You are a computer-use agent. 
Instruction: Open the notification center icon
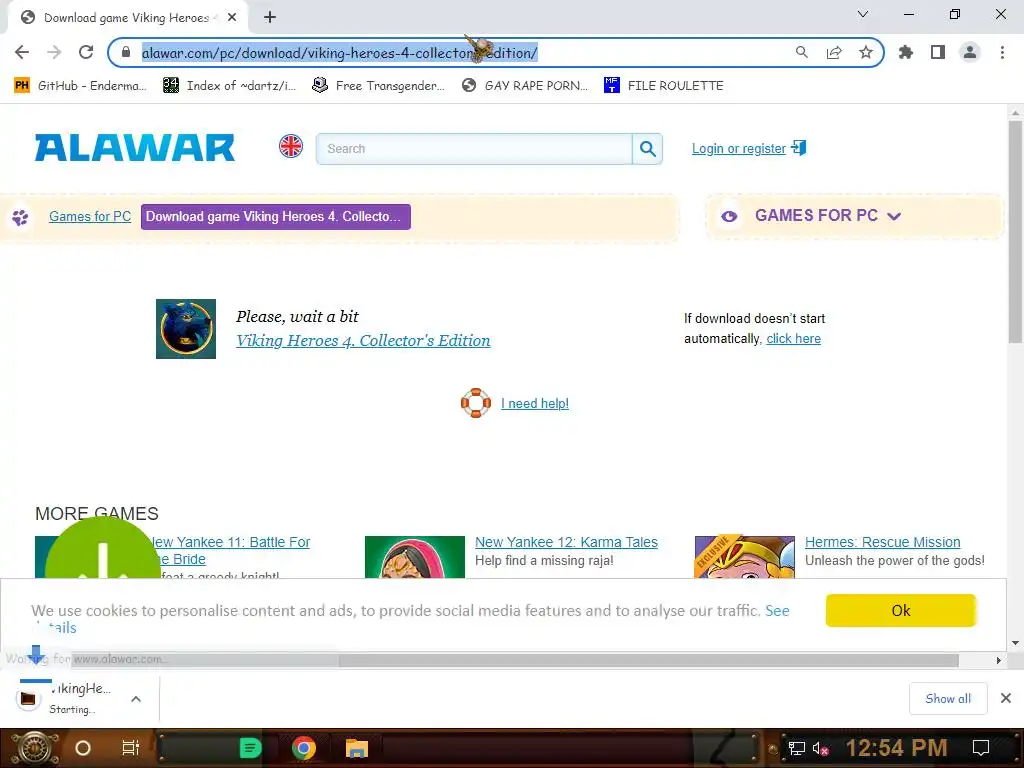(x=980, y=748)
